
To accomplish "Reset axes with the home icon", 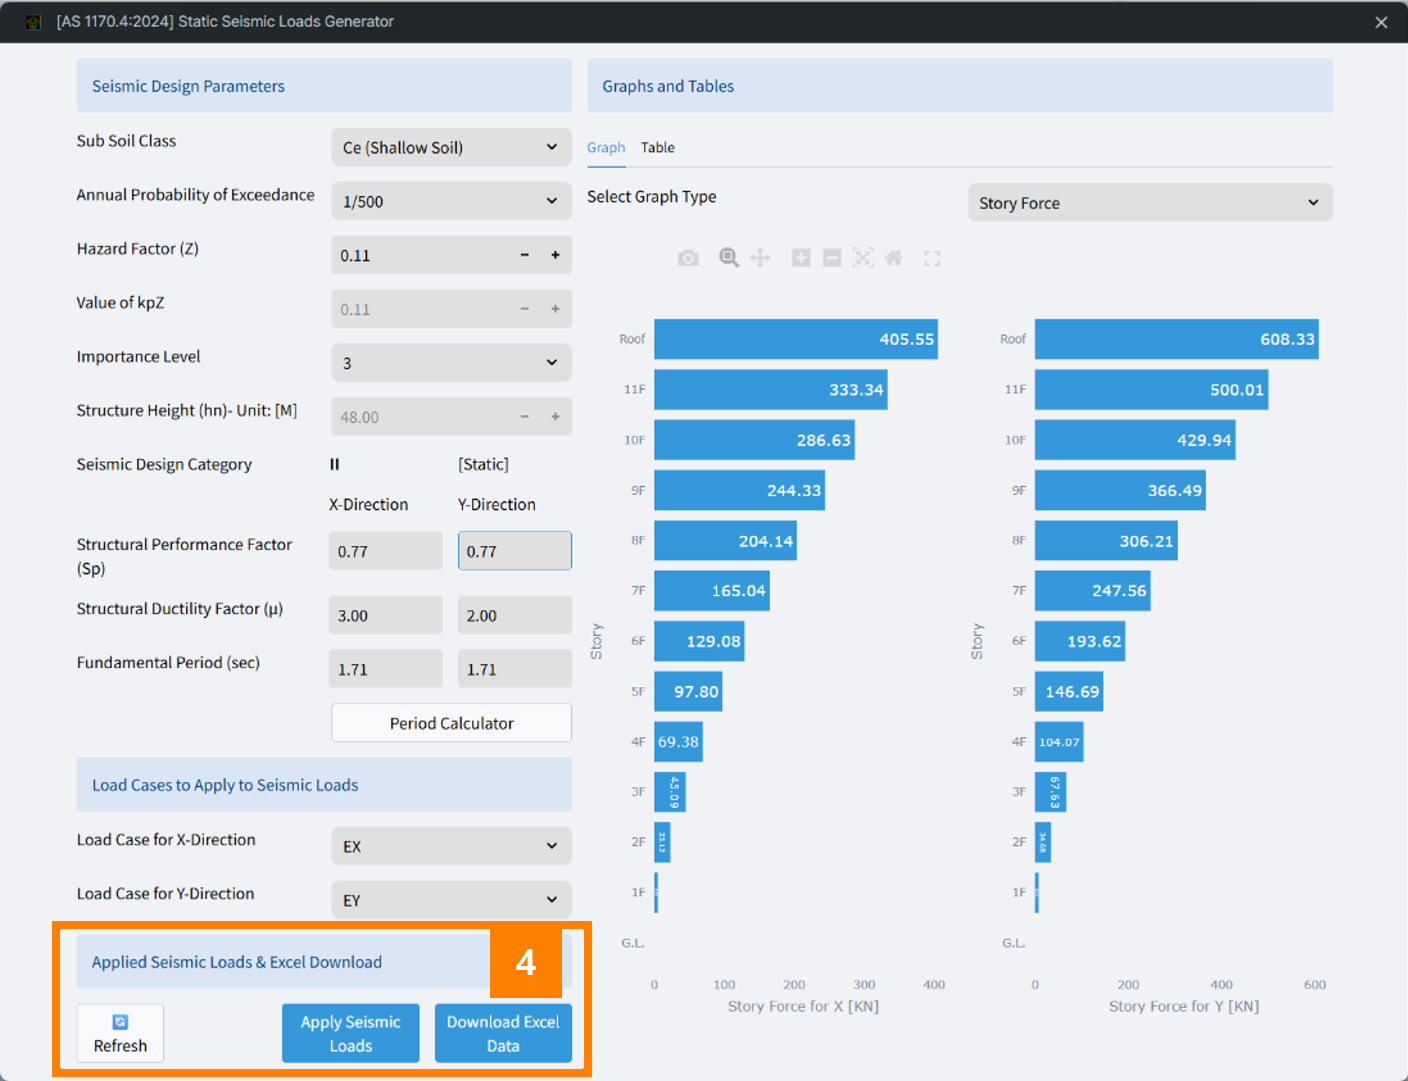I will click(894, 258).
